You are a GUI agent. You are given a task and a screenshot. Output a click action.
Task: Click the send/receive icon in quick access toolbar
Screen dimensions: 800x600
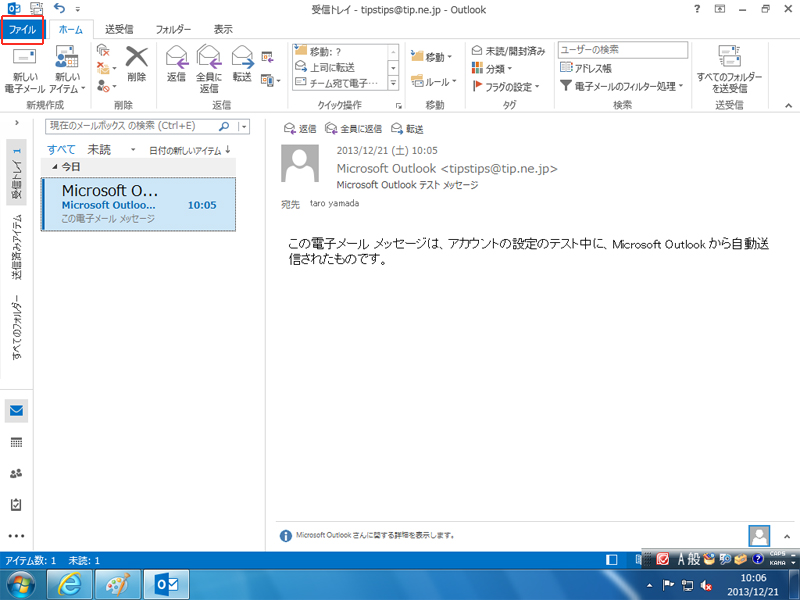(37, 9)
